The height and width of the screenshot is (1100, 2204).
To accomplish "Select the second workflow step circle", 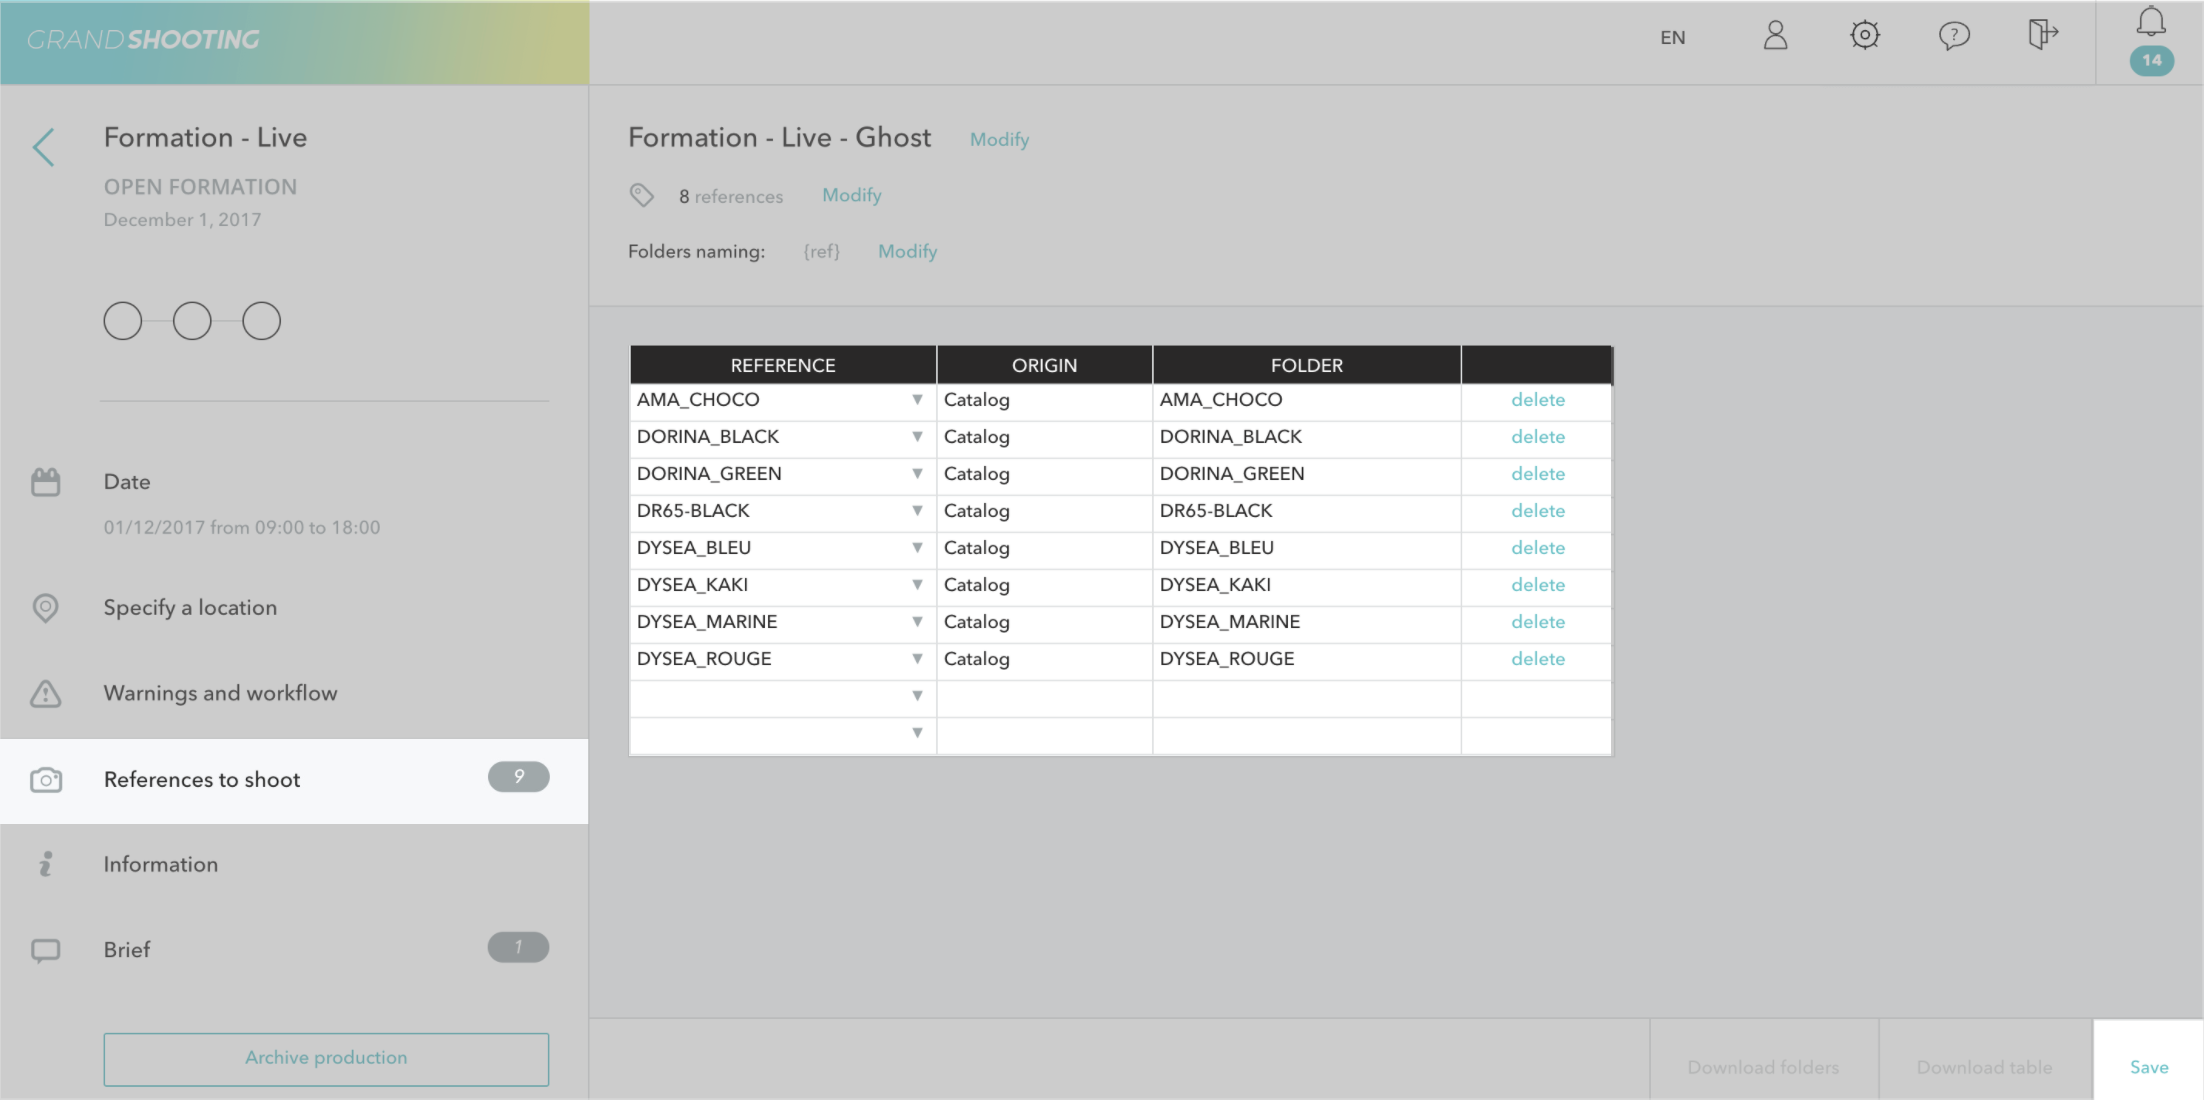I will pos(192,321).
